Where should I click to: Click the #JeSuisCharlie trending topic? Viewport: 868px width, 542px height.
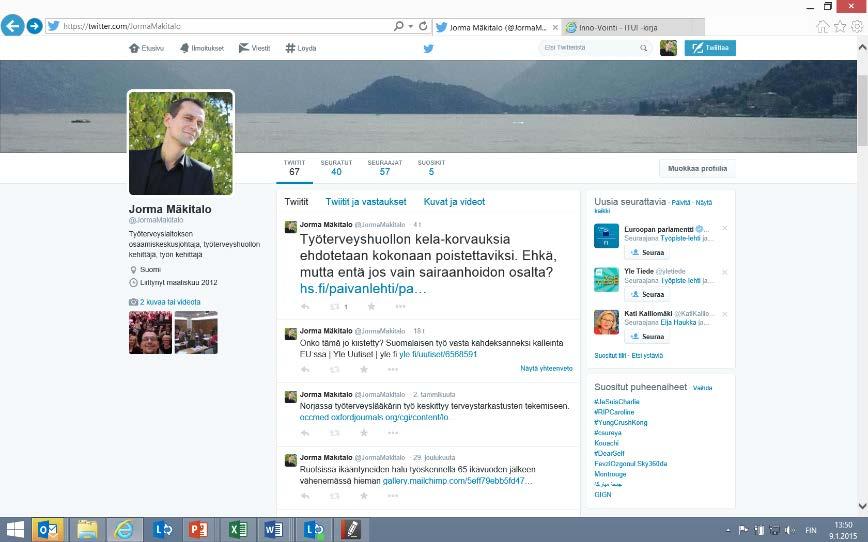tap(617, 401)
